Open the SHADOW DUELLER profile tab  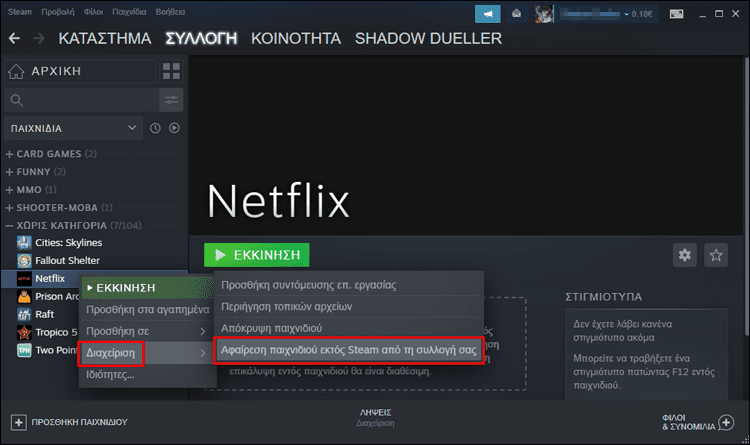tap(429, 38)
